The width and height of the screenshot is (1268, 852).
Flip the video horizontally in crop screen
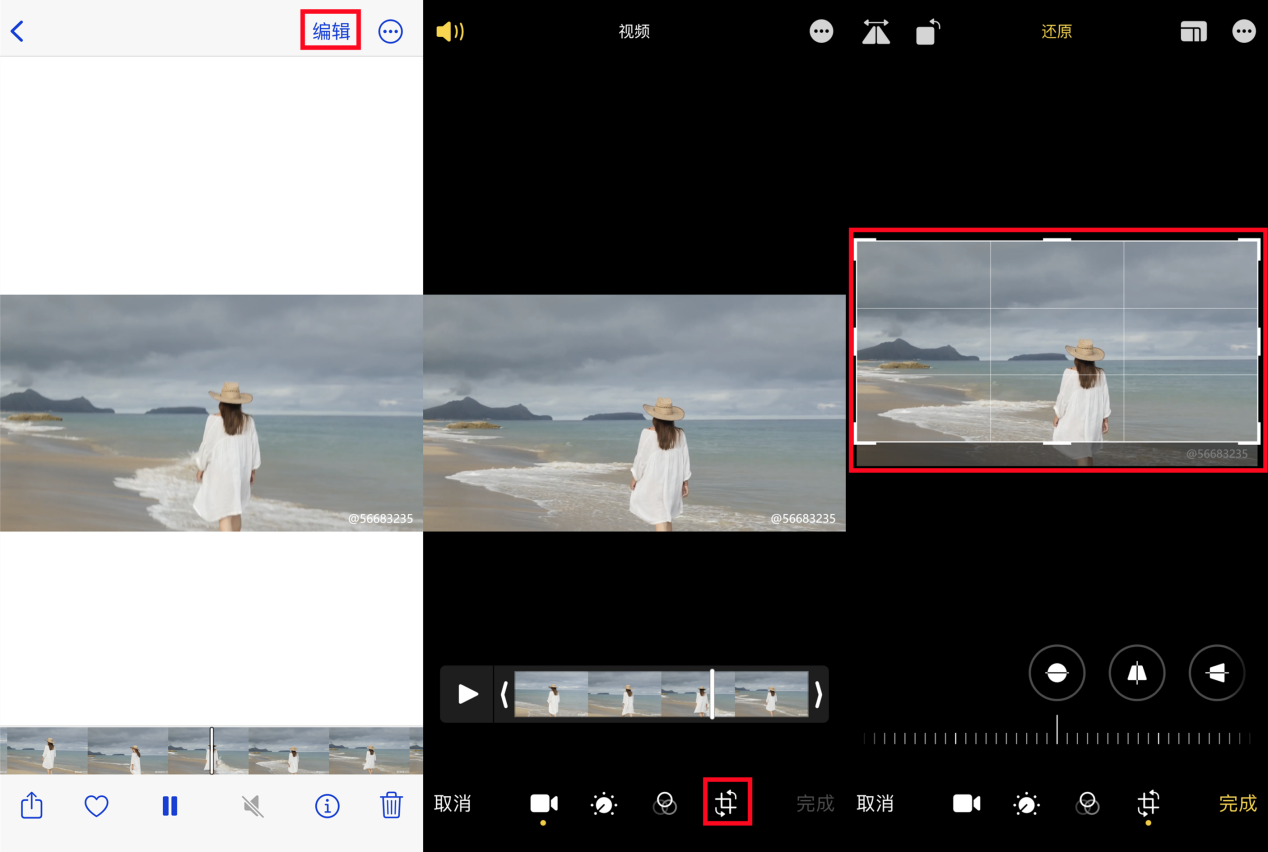click(876, 33)
